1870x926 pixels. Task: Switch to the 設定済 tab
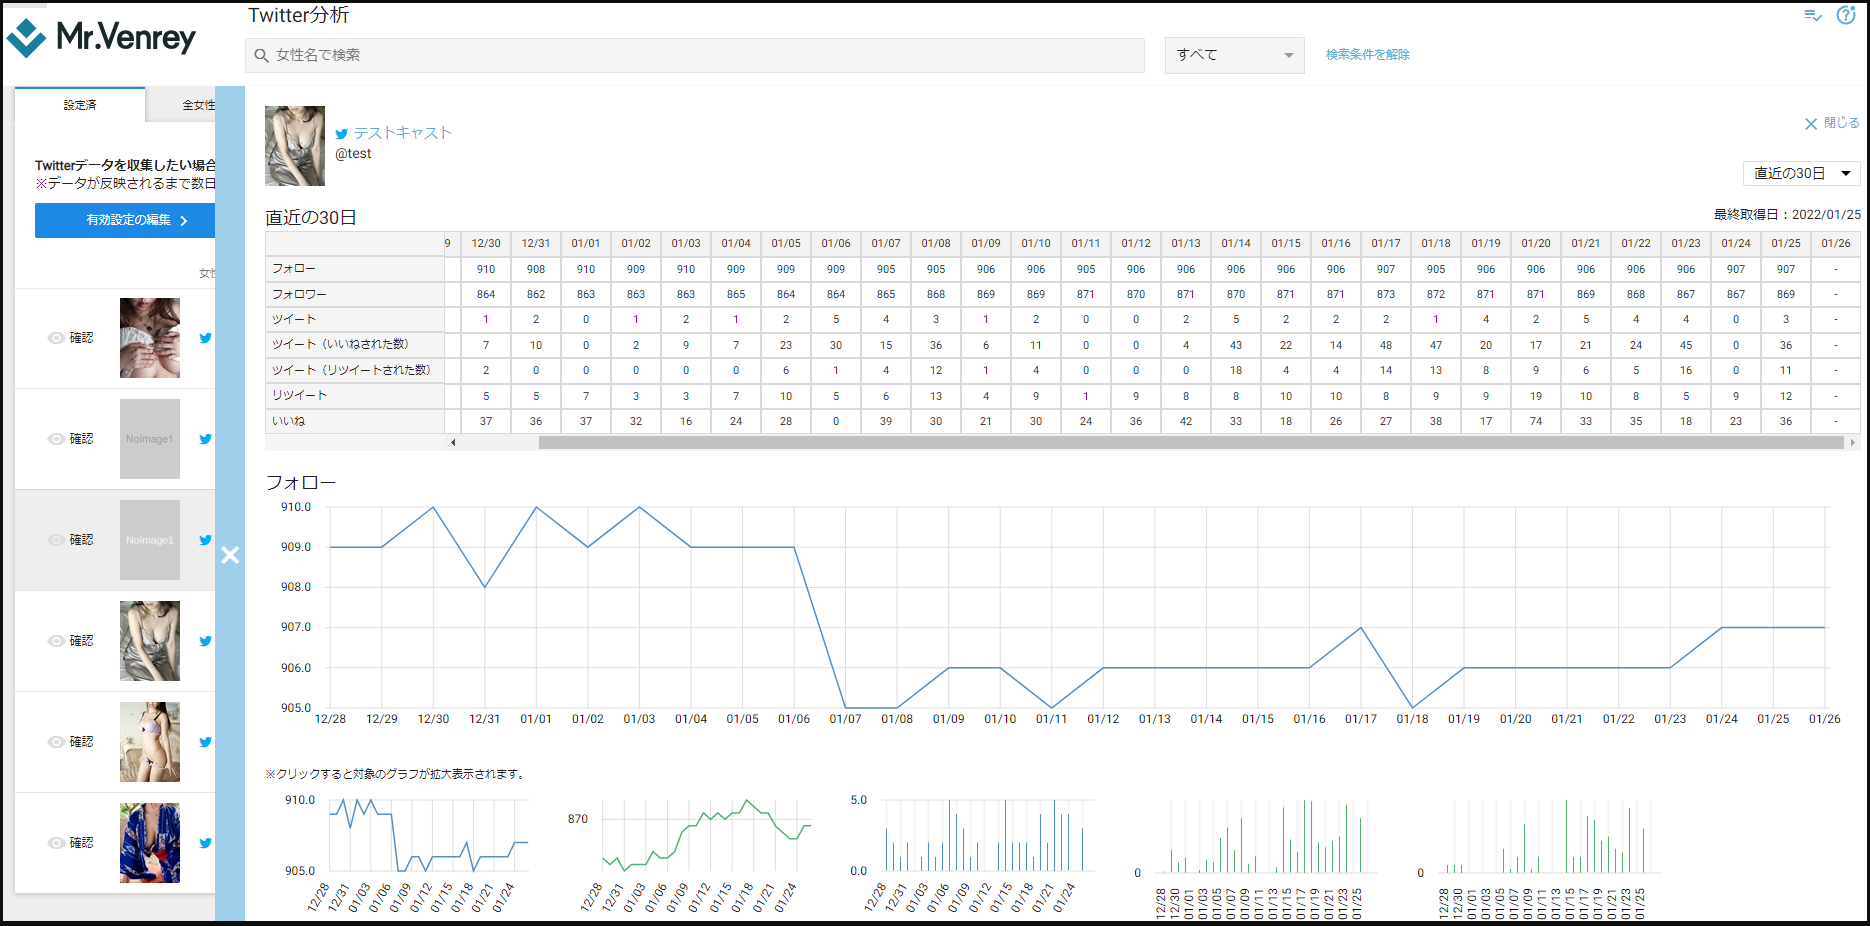pos(80,105)
